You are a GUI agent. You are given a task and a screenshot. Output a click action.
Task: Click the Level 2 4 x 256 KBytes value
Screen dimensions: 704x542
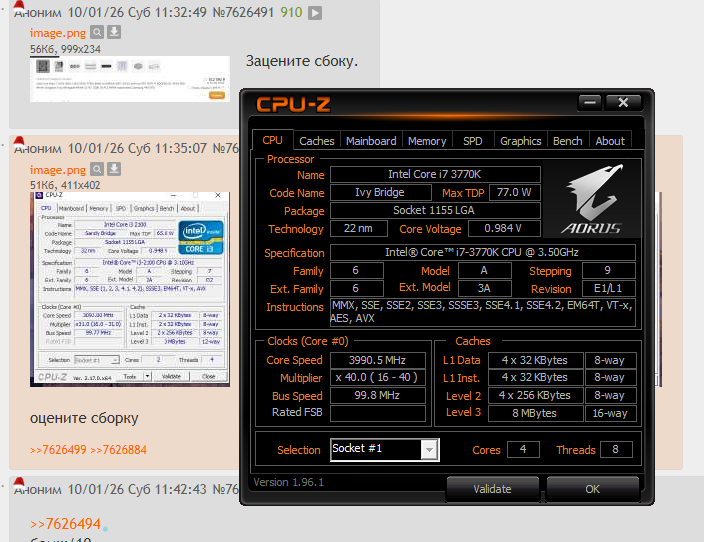pos(535,395)
